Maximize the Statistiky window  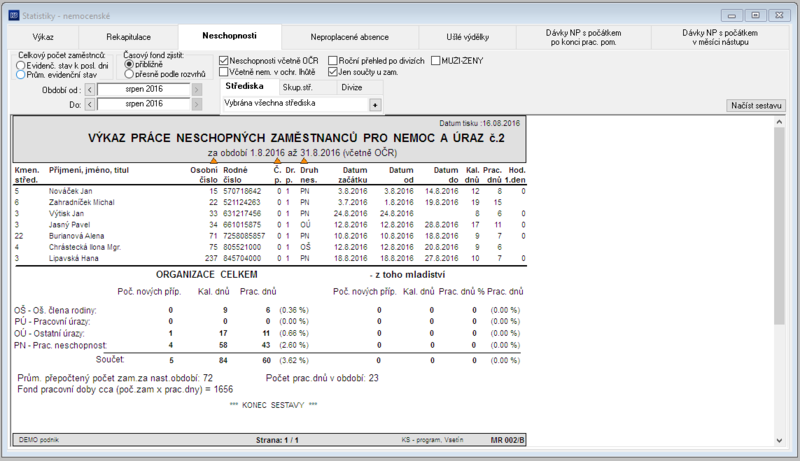coord(755,15)
